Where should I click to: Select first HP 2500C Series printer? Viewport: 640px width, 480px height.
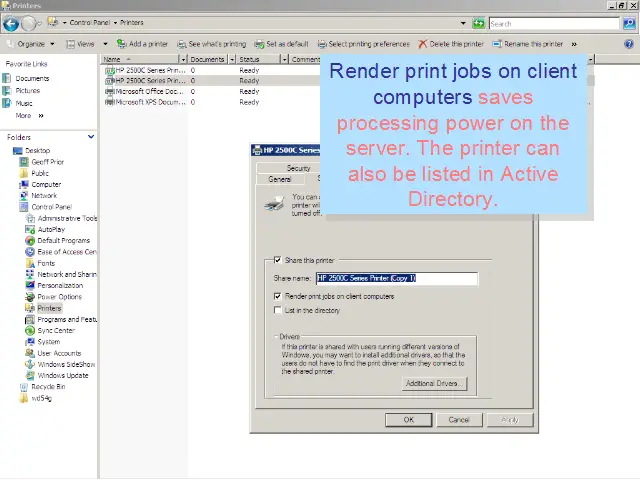(x=145, y=70)
